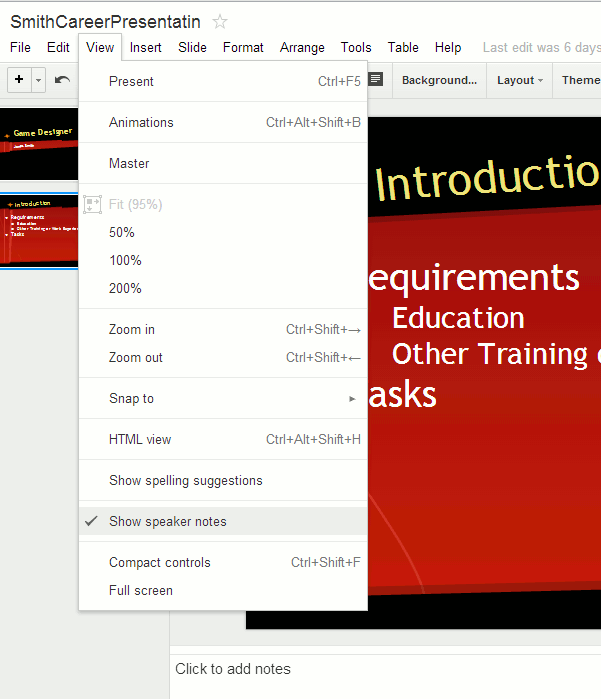Click the Other Training bullet on slide
The height and width of the screenshot is (699, 601).
496,354
